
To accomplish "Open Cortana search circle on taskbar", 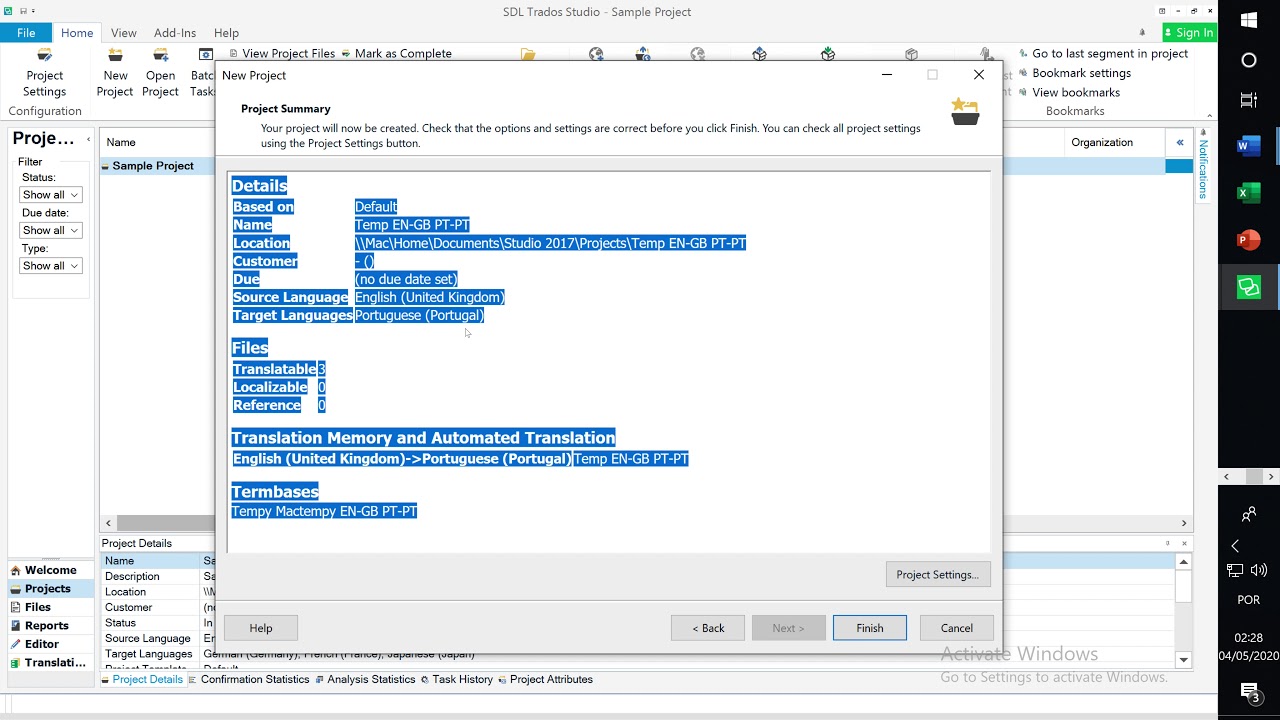I will click(x=1249, y=60).
